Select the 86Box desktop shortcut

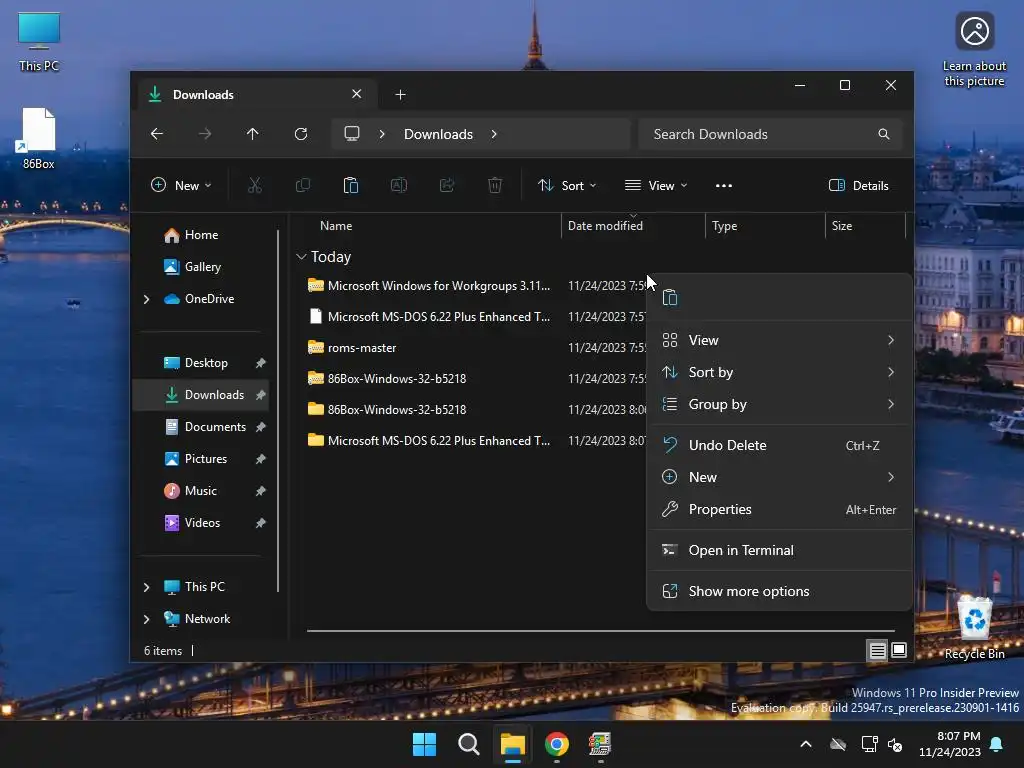[x=39, y=139]
